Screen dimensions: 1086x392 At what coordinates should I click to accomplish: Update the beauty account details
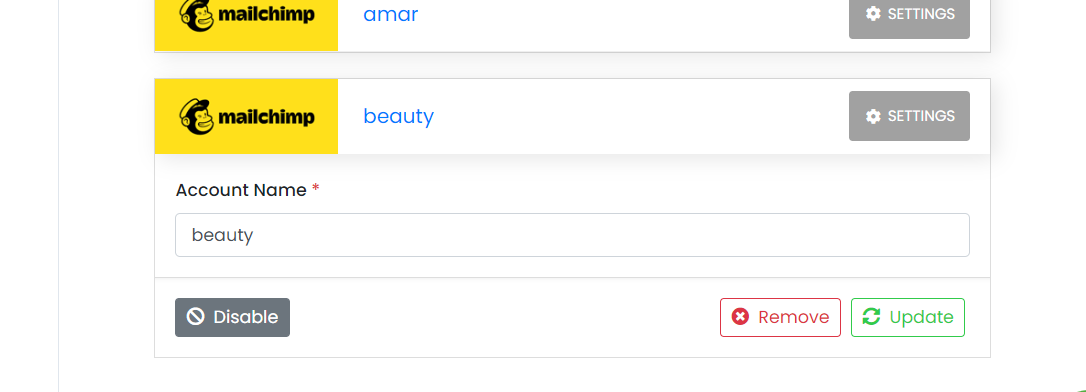907,317
